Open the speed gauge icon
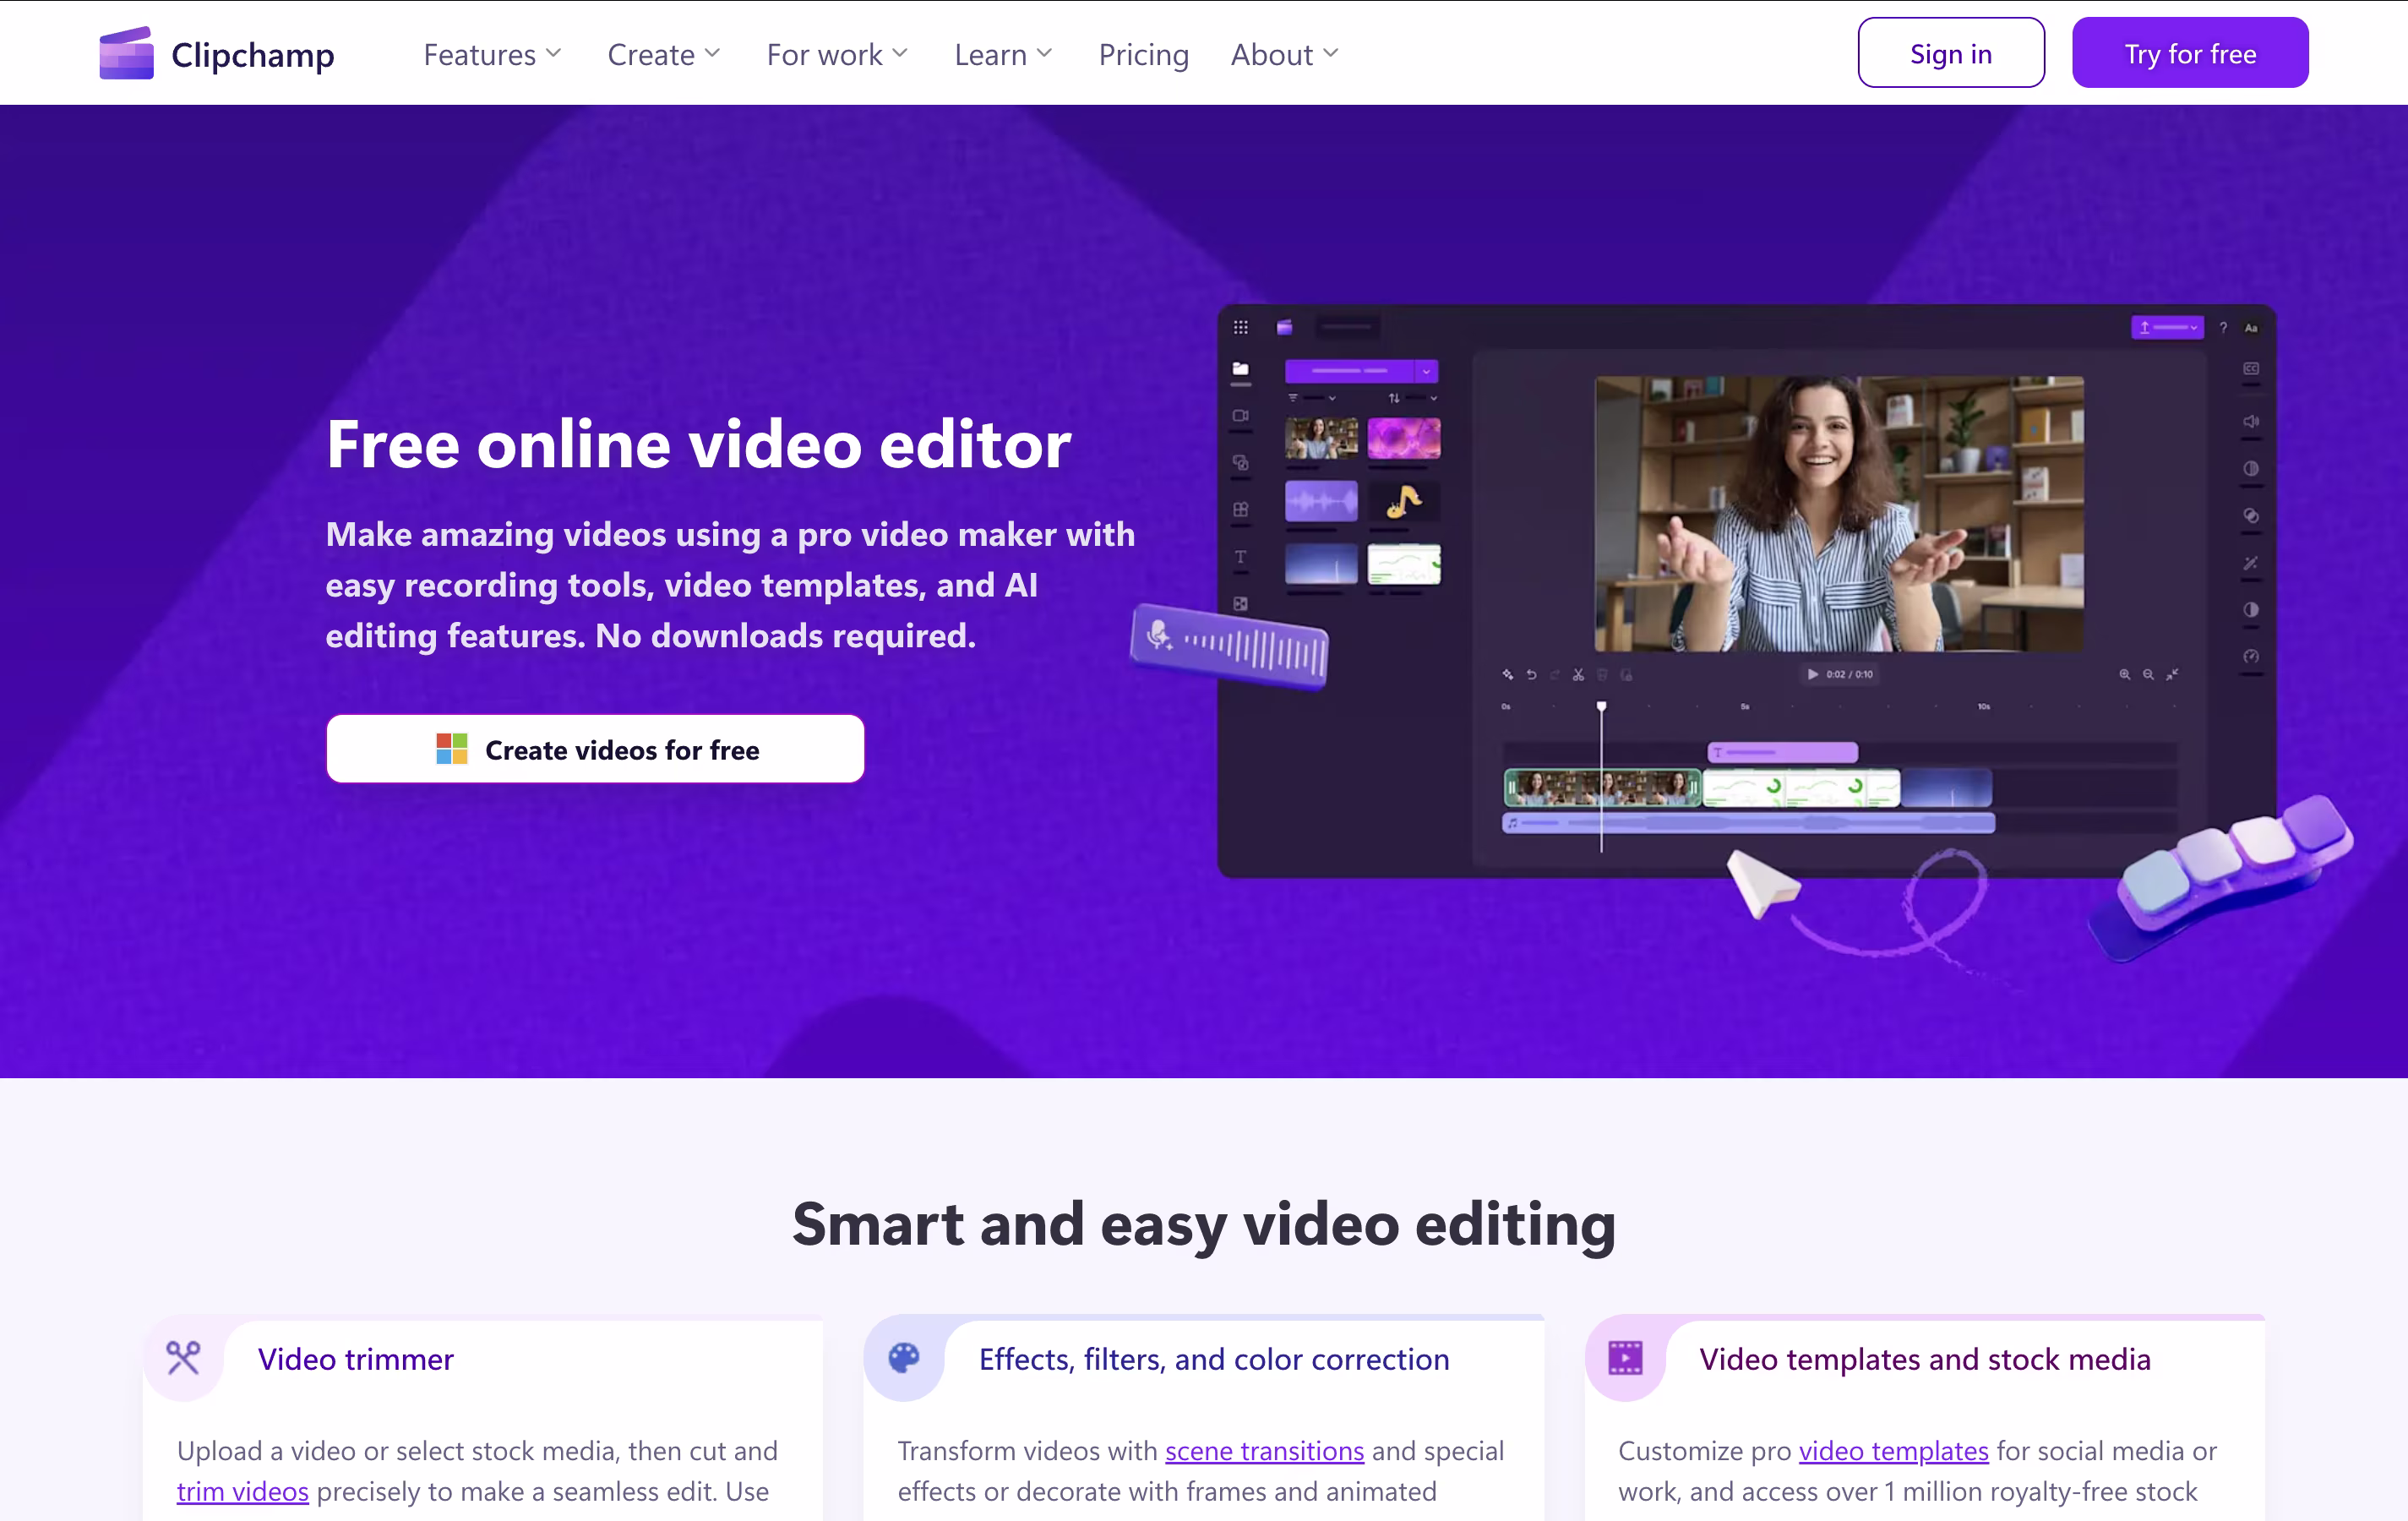The image size is (2408, 1521). [2250, 656]
